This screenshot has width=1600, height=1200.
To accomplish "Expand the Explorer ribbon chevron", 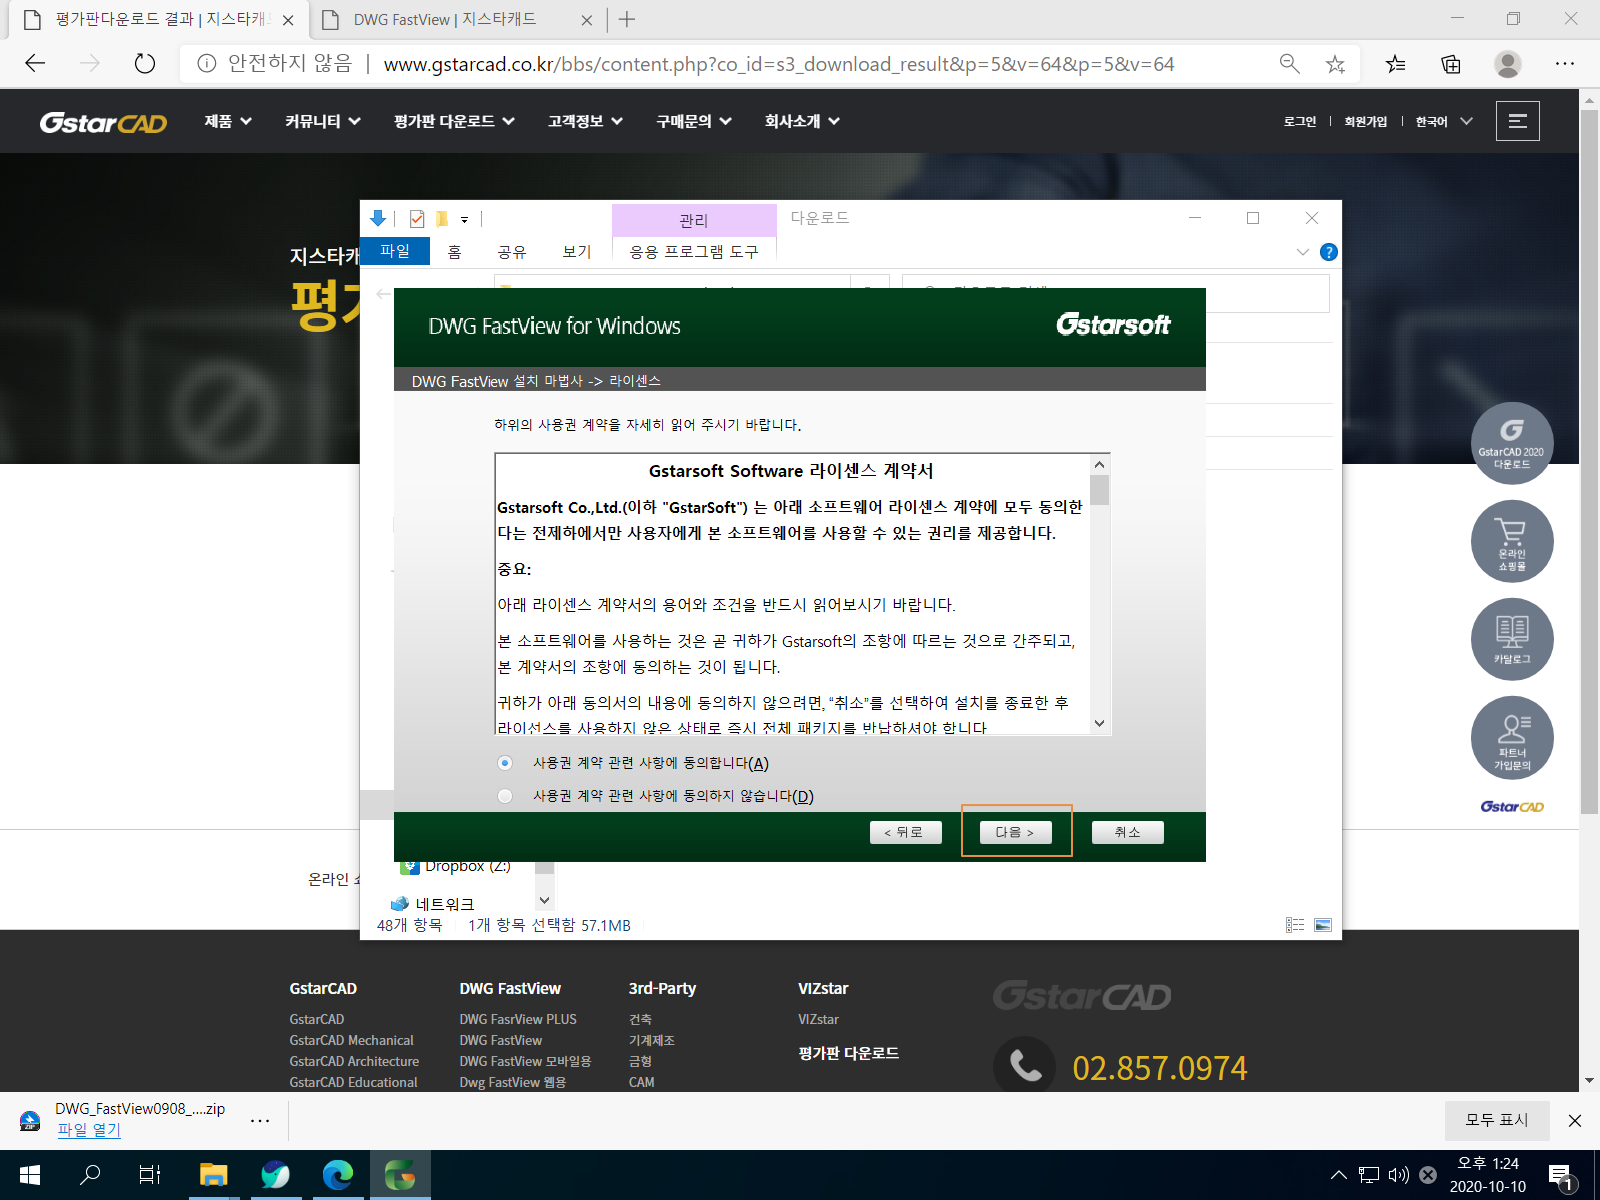I will coord(1302,252).
